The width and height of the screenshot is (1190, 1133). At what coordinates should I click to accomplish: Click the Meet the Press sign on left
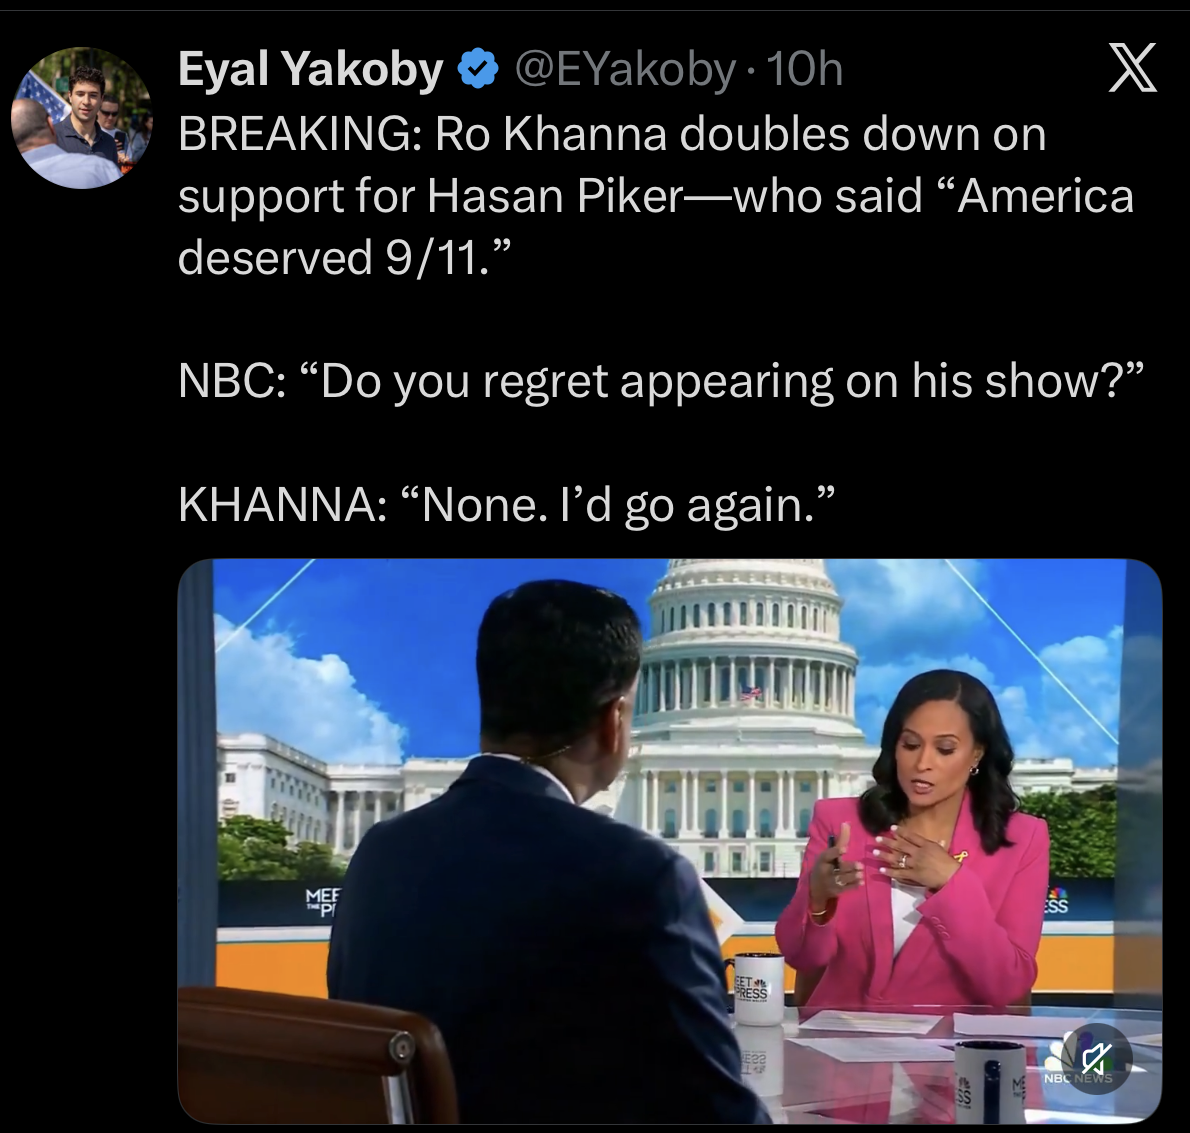click(x=321, y=902)
